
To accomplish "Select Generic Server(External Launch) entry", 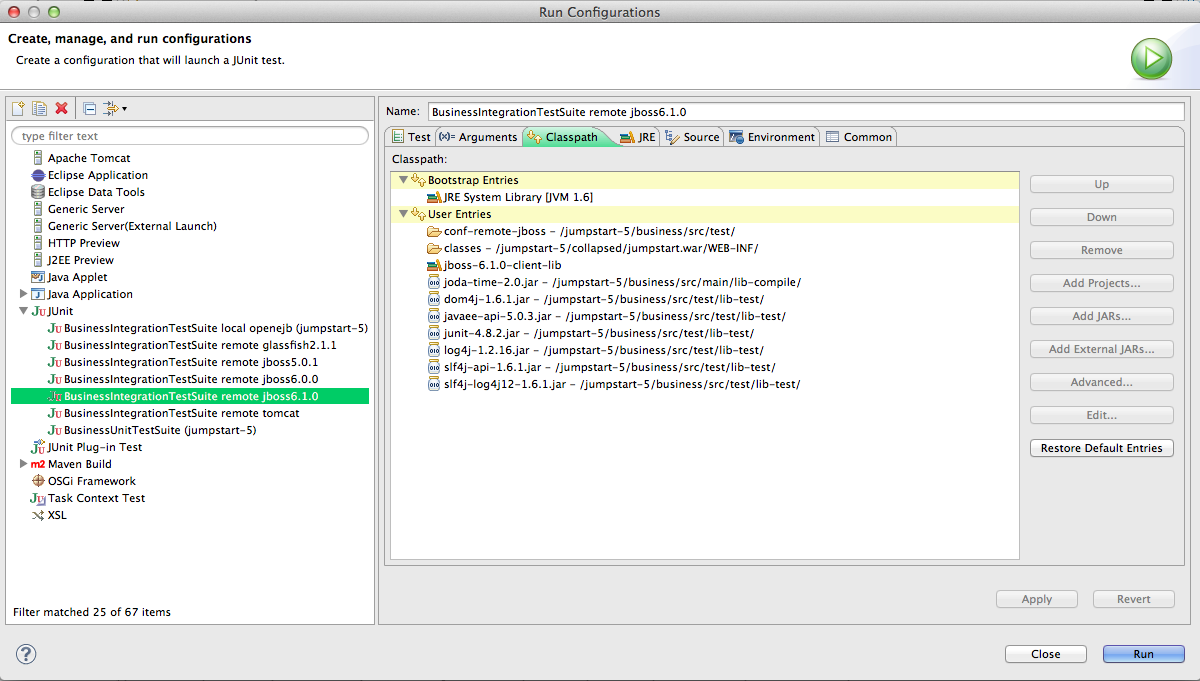I will (132, 226).
